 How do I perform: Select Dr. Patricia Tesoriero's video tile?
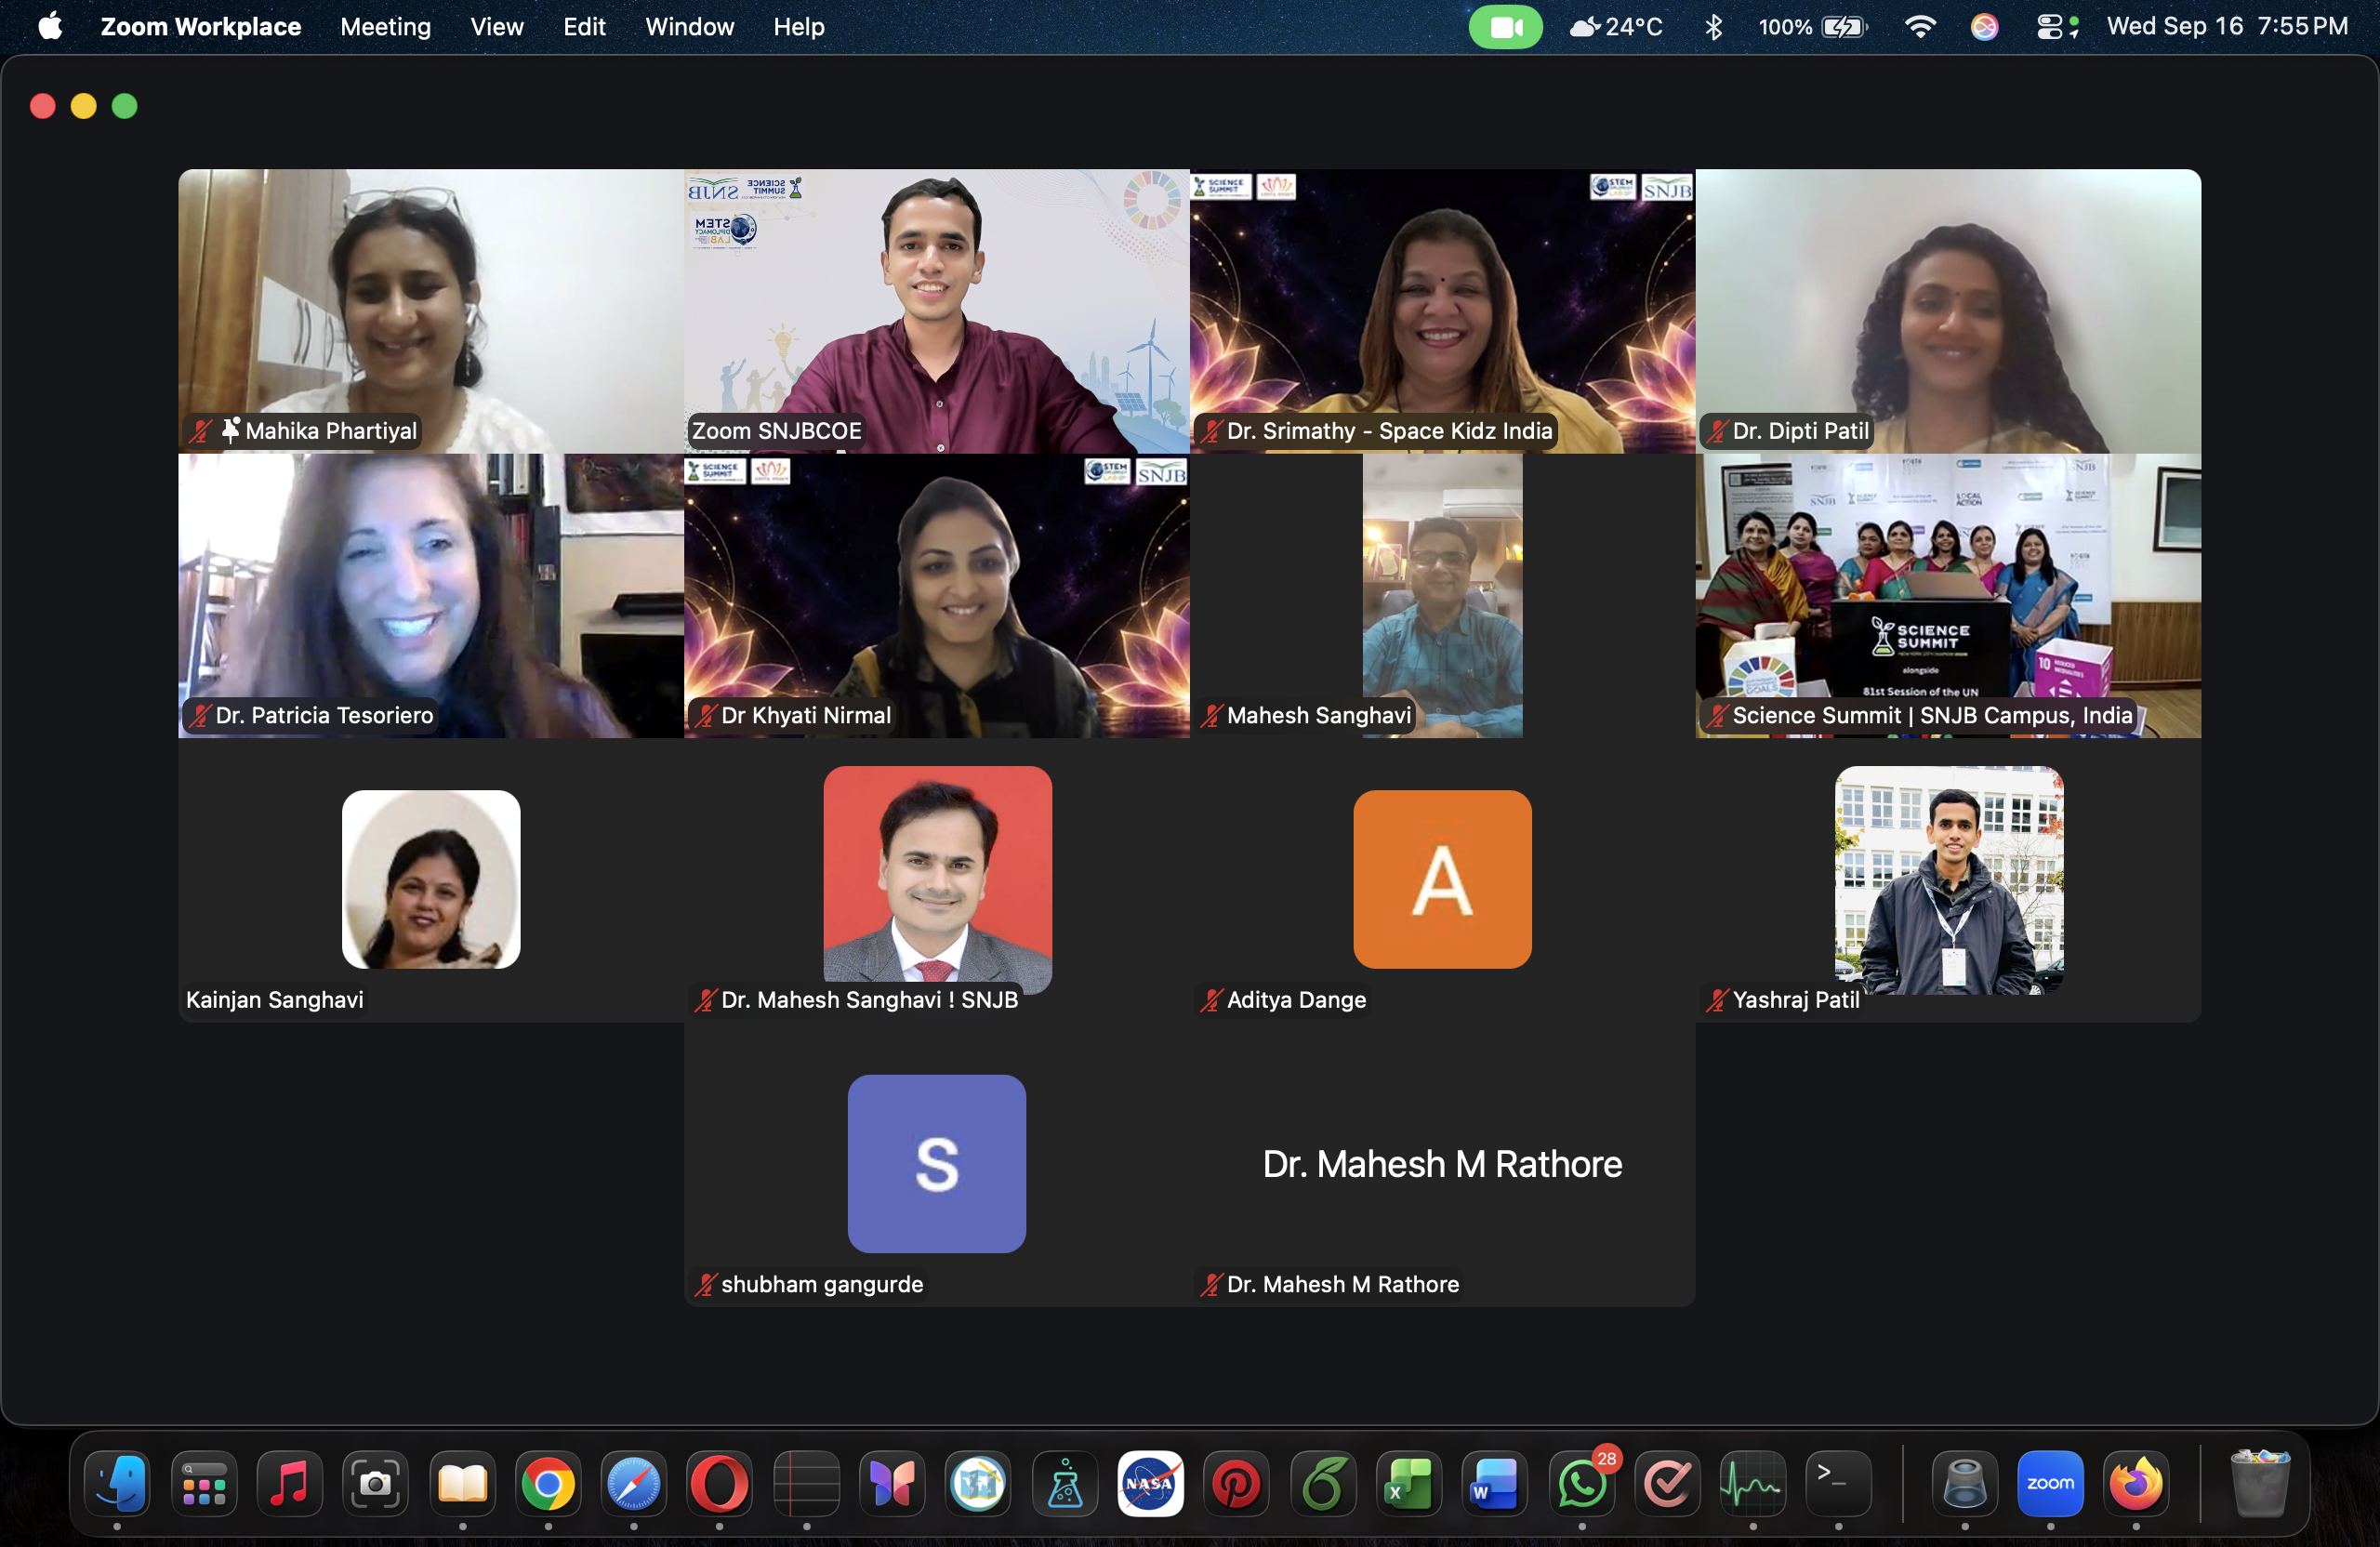click(x=431, y=596)
